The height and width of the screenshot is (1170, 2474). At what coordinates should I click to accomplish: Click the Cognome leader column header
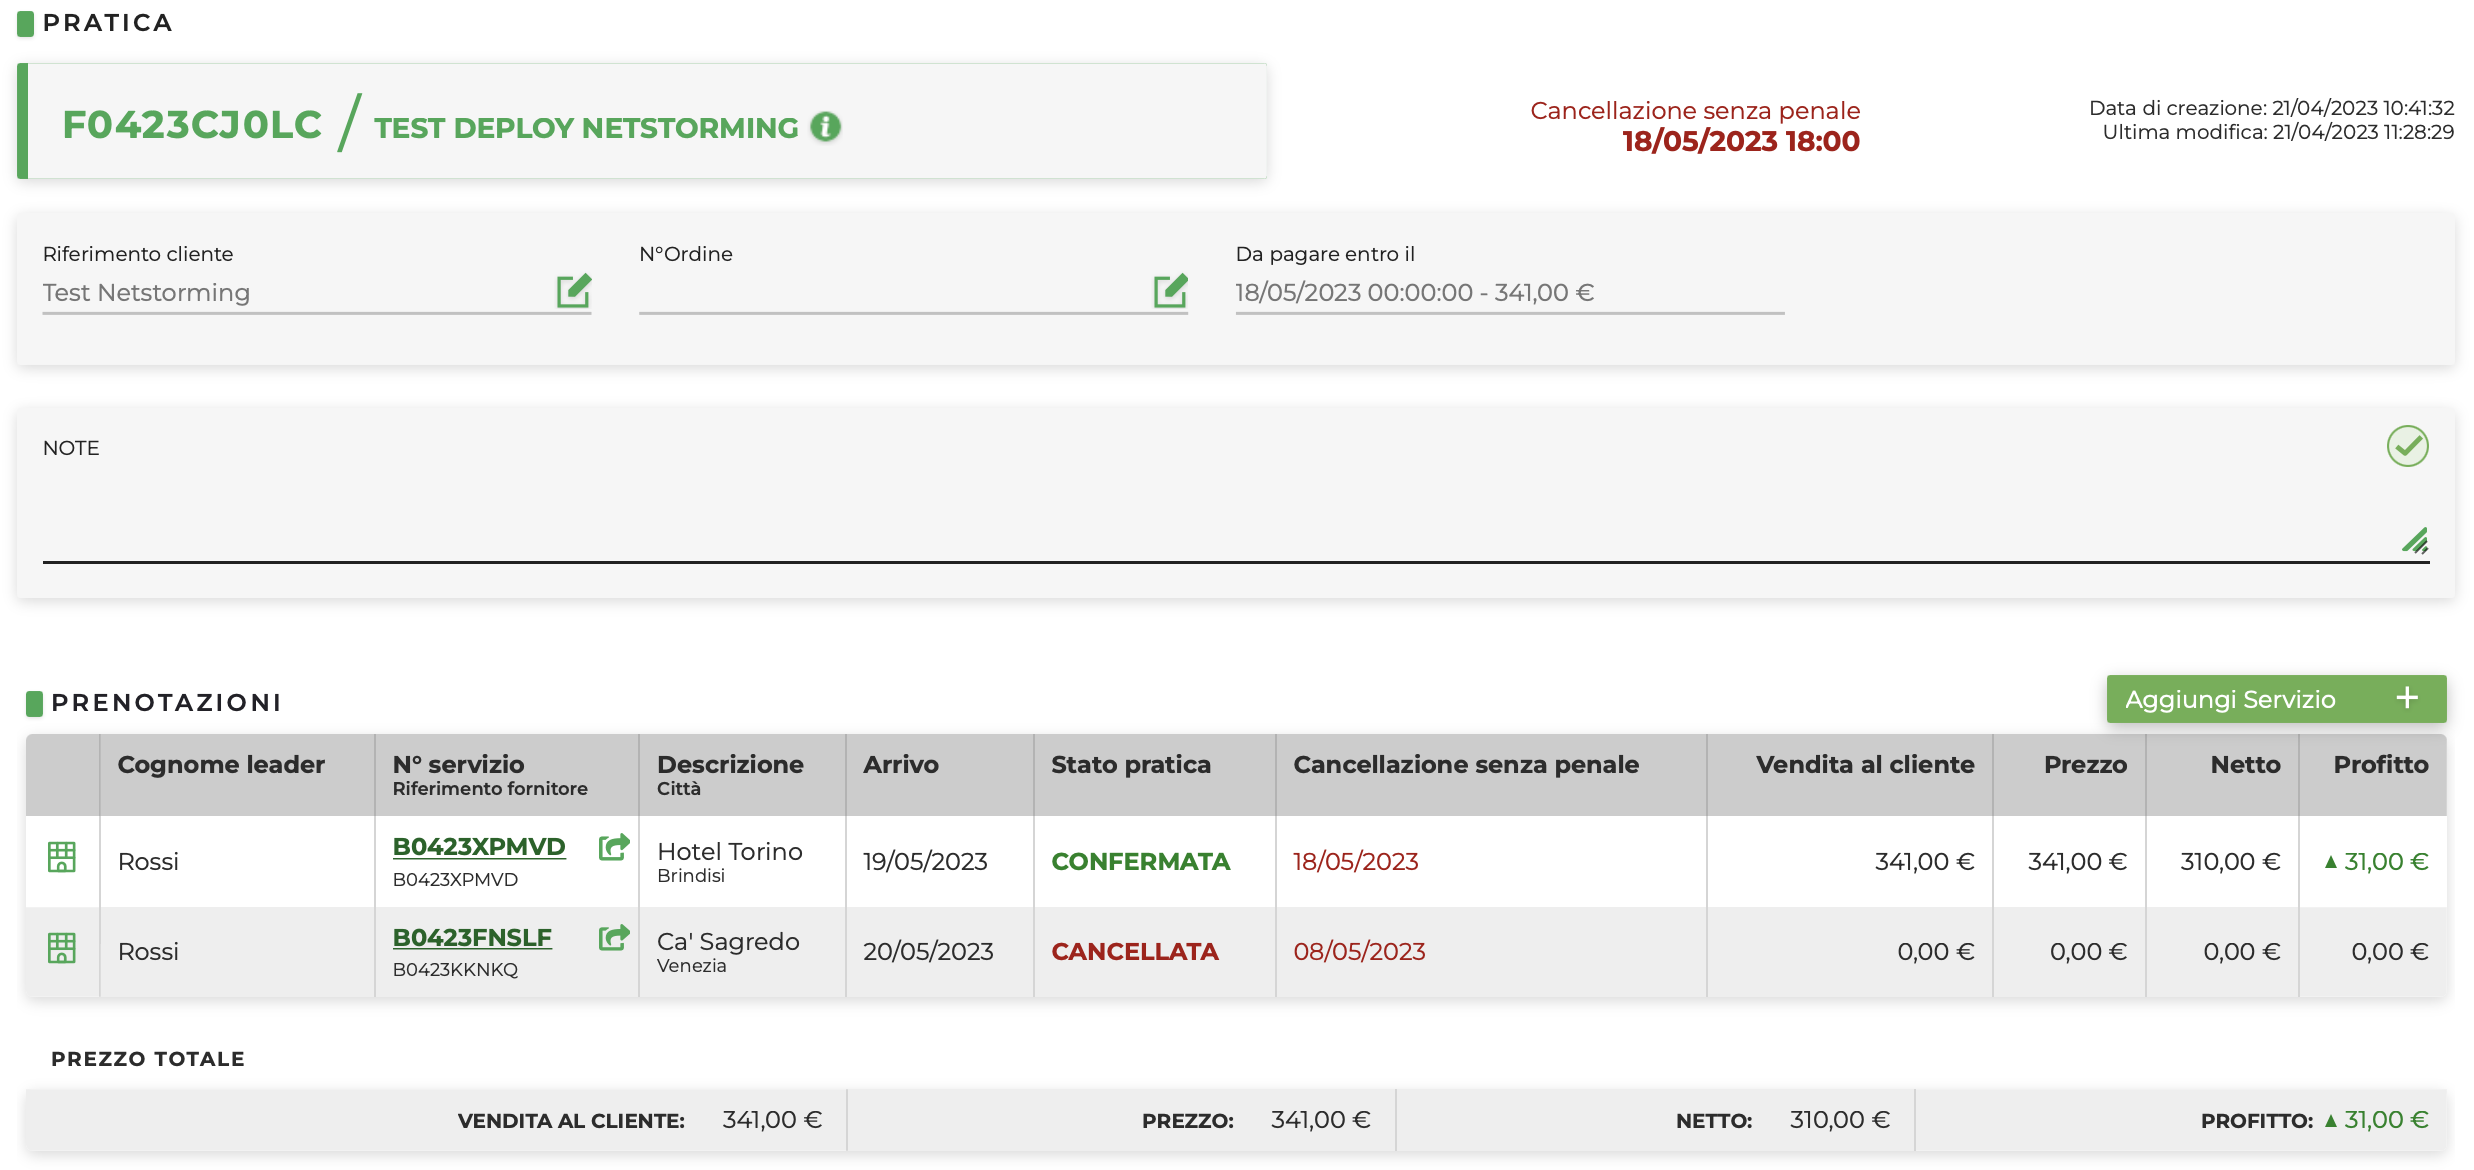pos(221,765)
